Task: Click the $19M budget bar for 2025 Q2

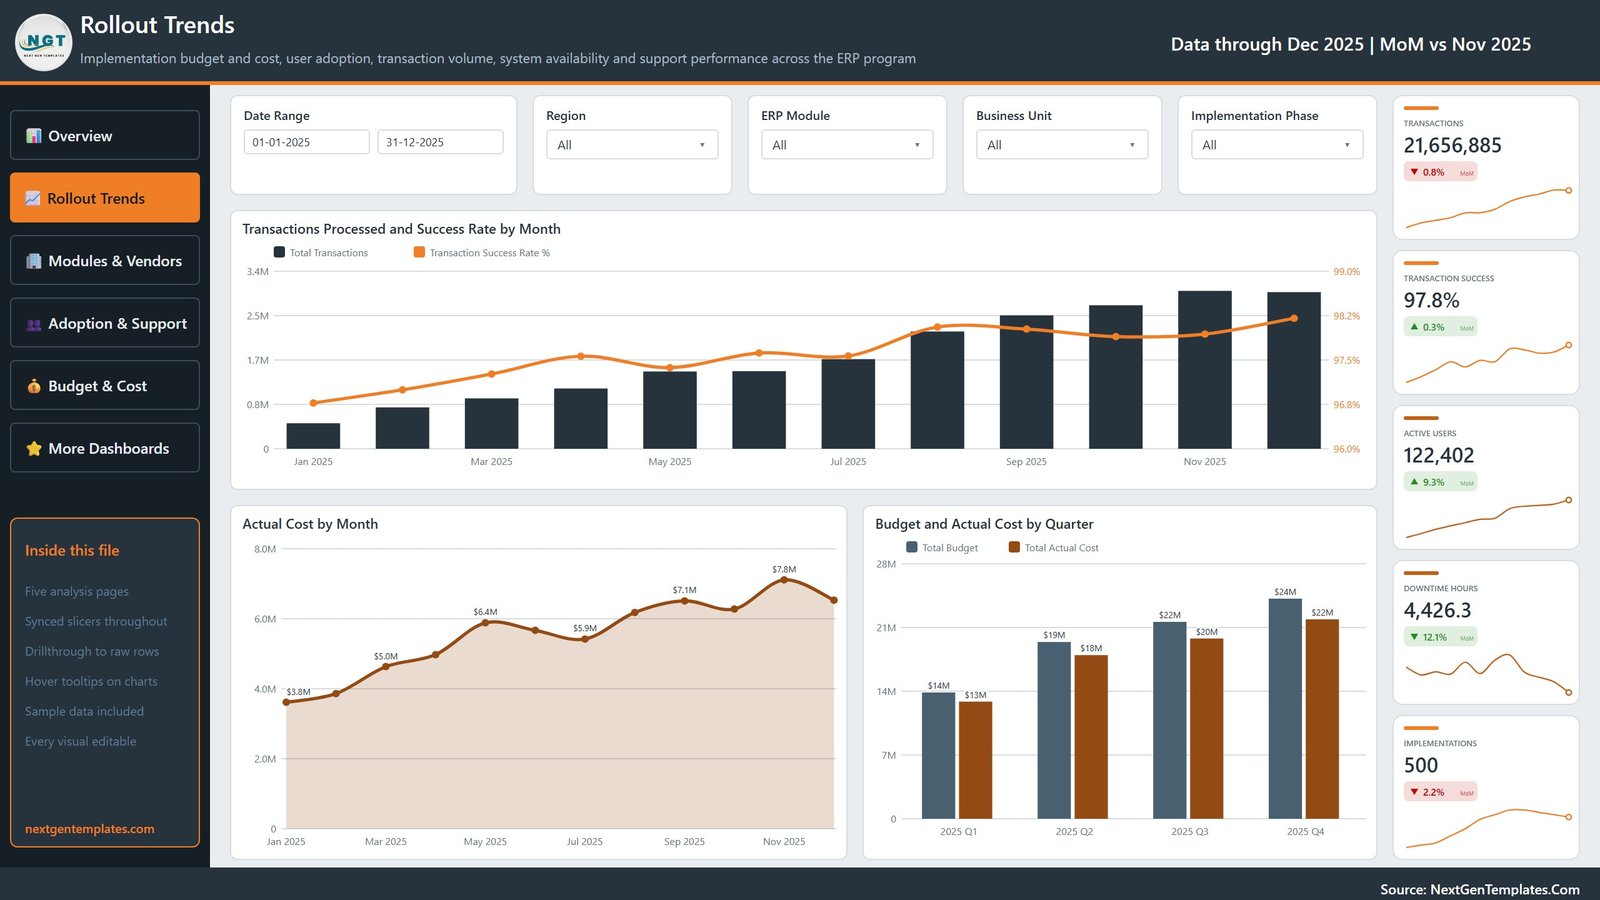Action: tap(1054, 730)
